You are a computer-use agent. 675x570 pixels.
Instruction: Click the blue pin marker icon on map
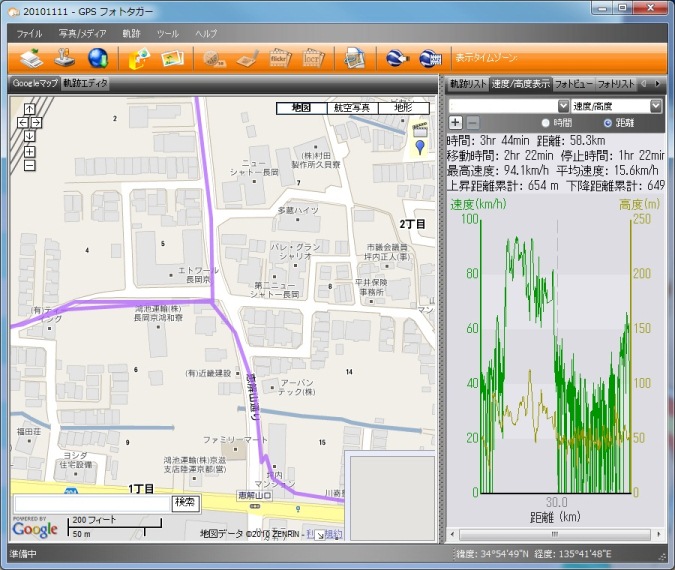click(420, 147)
